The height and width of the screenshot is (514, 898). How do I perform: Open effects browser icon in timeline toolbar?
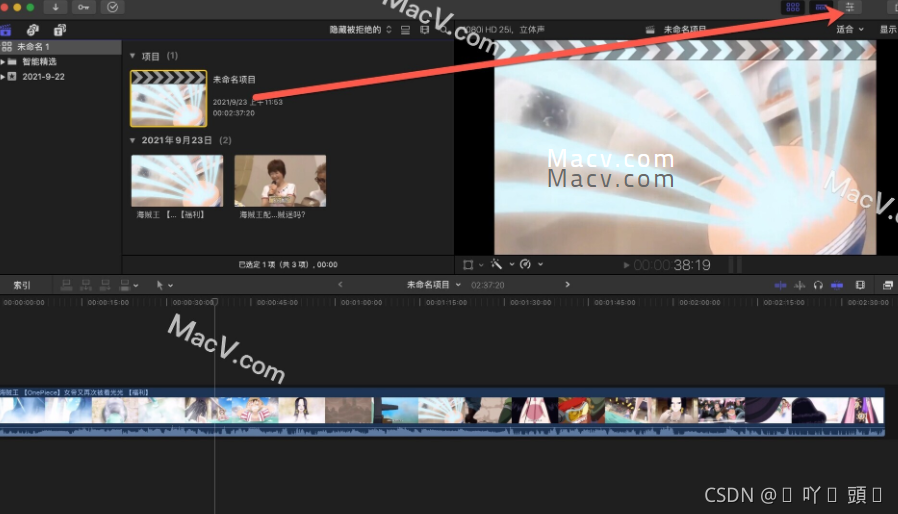pyautogui.click(x=888, y=285)
